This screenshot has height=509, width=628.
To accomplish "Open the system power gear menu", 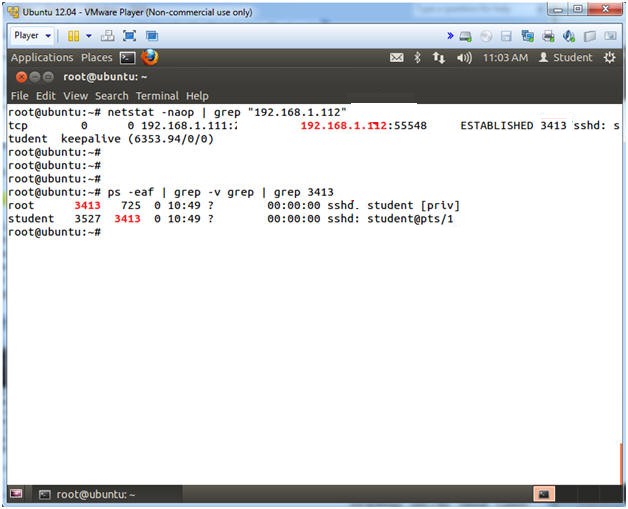I will pyautogui.click(x=609, y=58).
